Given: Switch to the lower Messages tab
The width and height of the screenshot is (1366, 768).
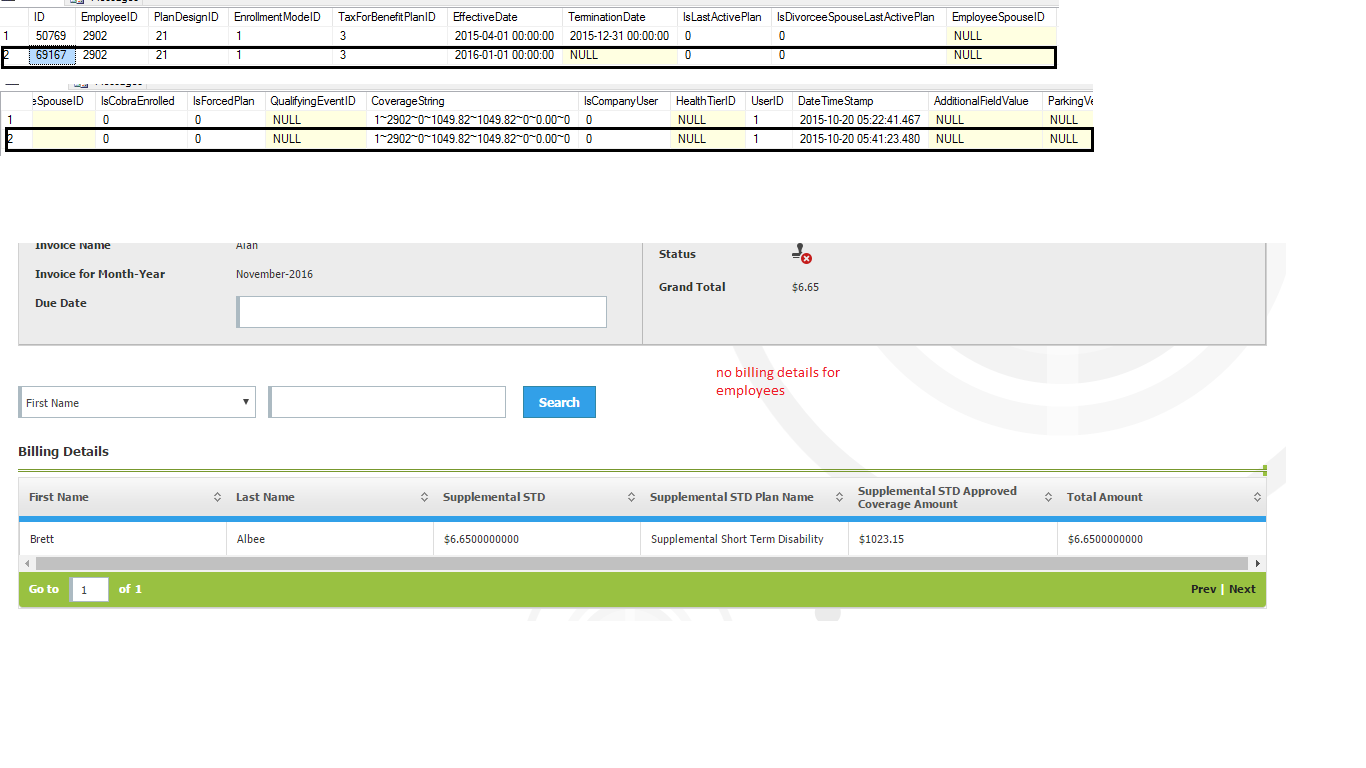Looking at the screenshot, I should tap(116, 85).
